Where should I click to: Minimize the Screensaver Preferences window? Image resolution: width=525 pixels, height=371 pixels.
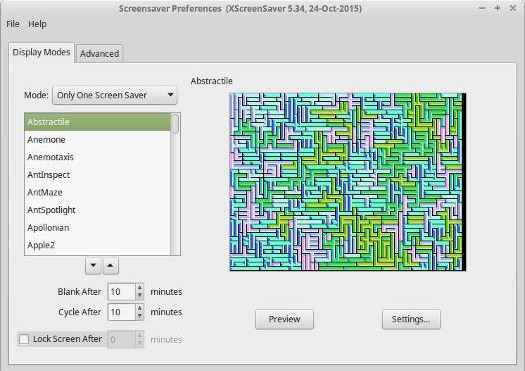point(482,8)
